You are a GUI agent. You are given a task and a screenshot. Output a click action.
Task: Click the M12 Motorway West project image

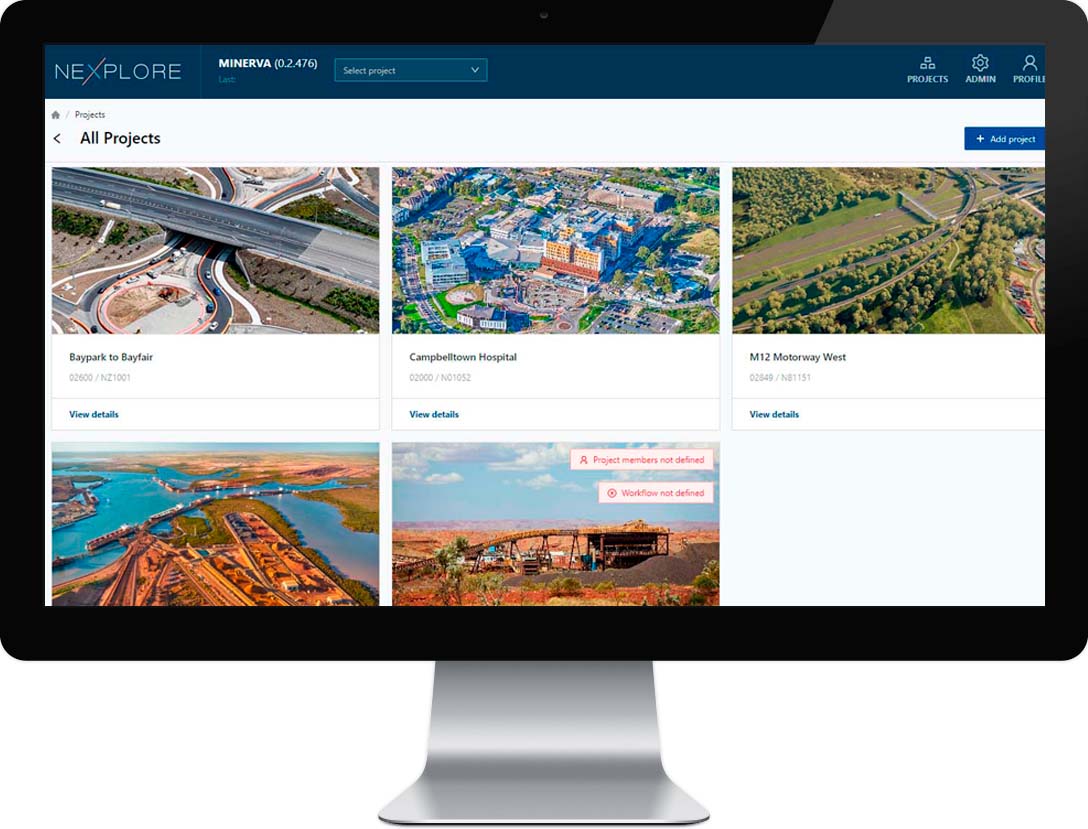(888, 250)
